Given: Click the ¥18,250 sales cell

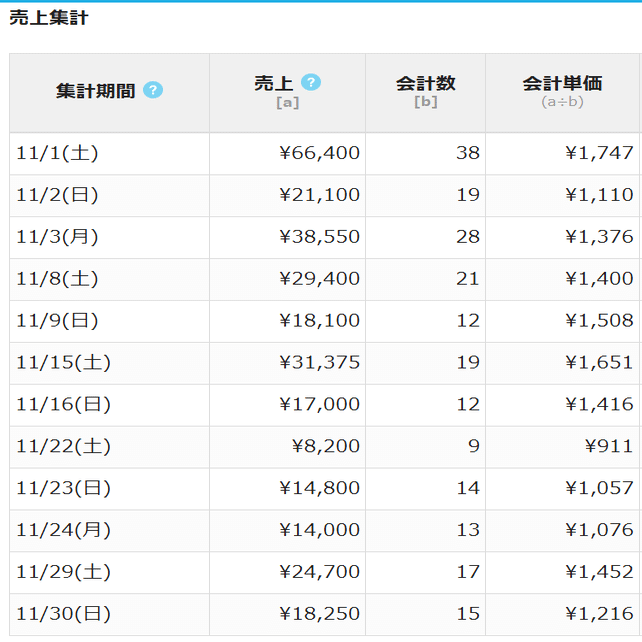Looking at the screenshot, I should click(x=319, y=615).
